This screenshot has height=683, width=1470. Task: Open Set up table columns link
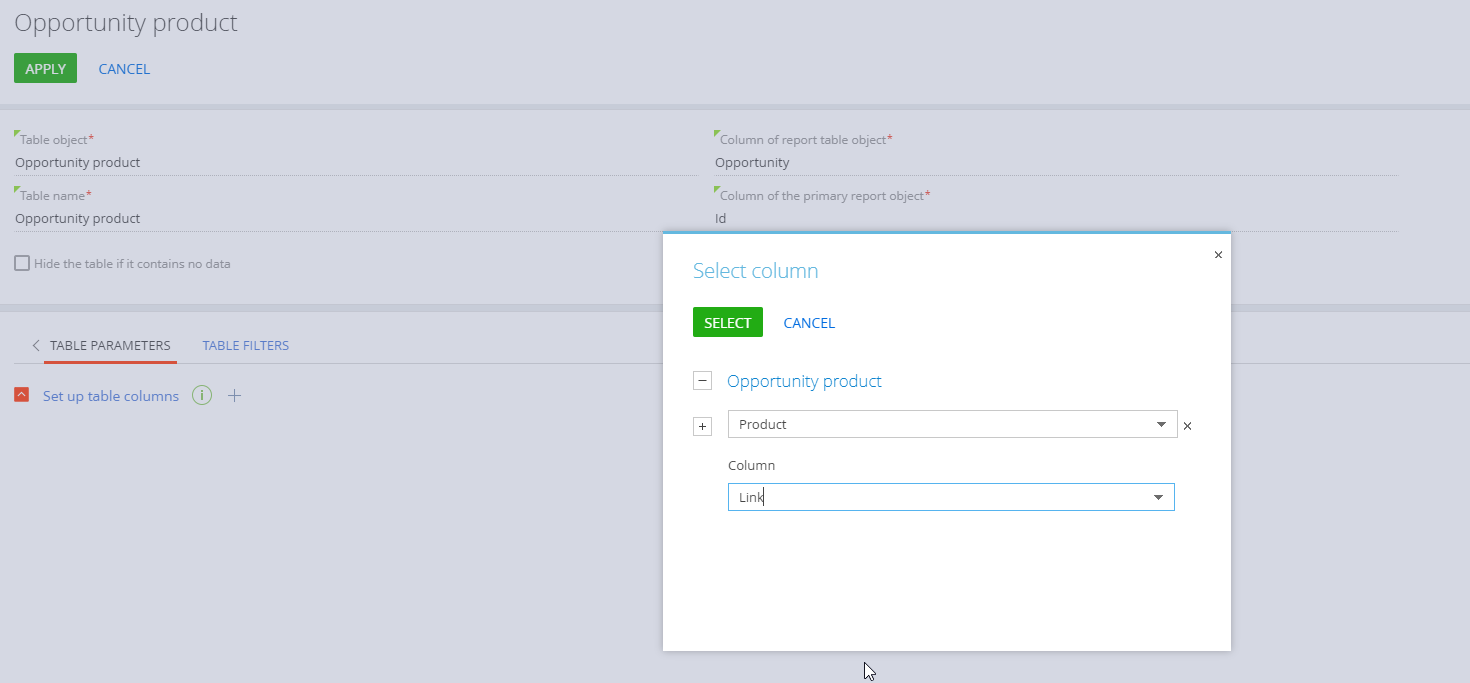click(111, 396)
